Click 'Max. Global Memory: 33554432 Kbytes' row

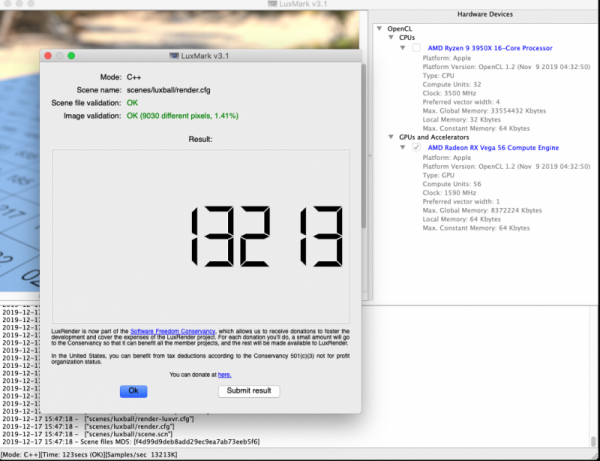click(484, 111)
